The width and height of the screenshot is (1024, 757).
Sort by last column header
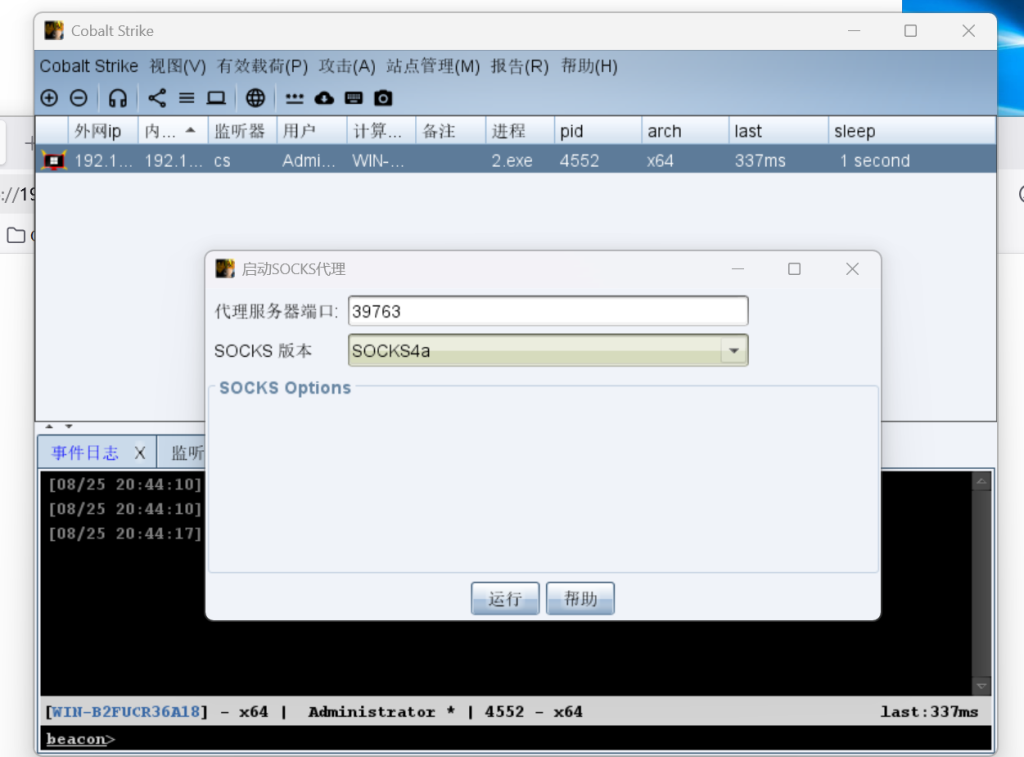[x=778, y=131]
